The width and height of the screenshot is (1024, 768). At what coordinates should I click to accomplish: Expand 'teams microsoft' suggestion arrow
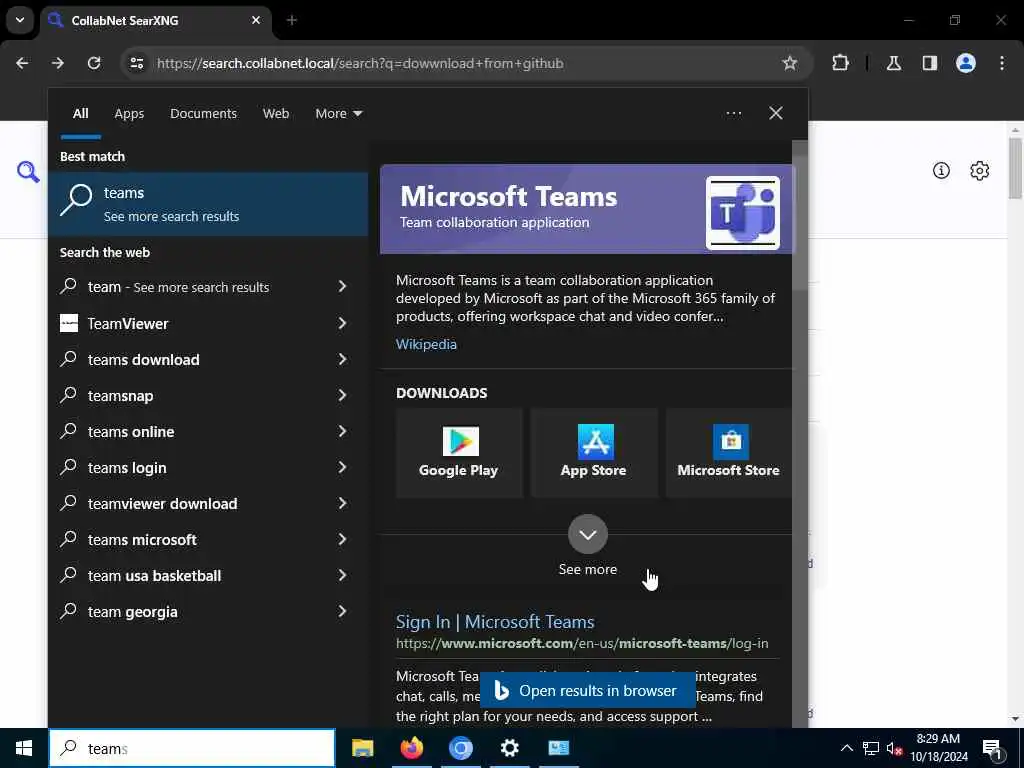pyautogui.click(x=342, y=539)
